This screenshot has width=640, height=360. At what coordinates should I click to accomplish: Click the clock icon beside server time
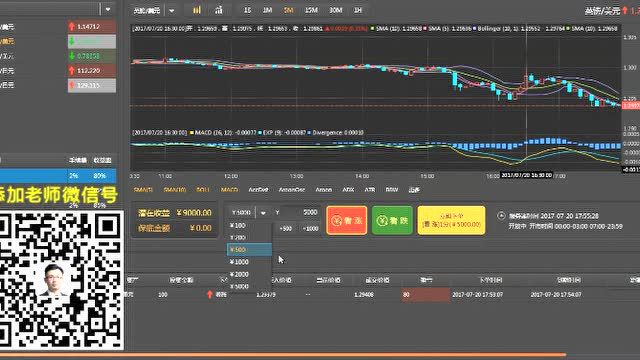[x=501, y=216]
